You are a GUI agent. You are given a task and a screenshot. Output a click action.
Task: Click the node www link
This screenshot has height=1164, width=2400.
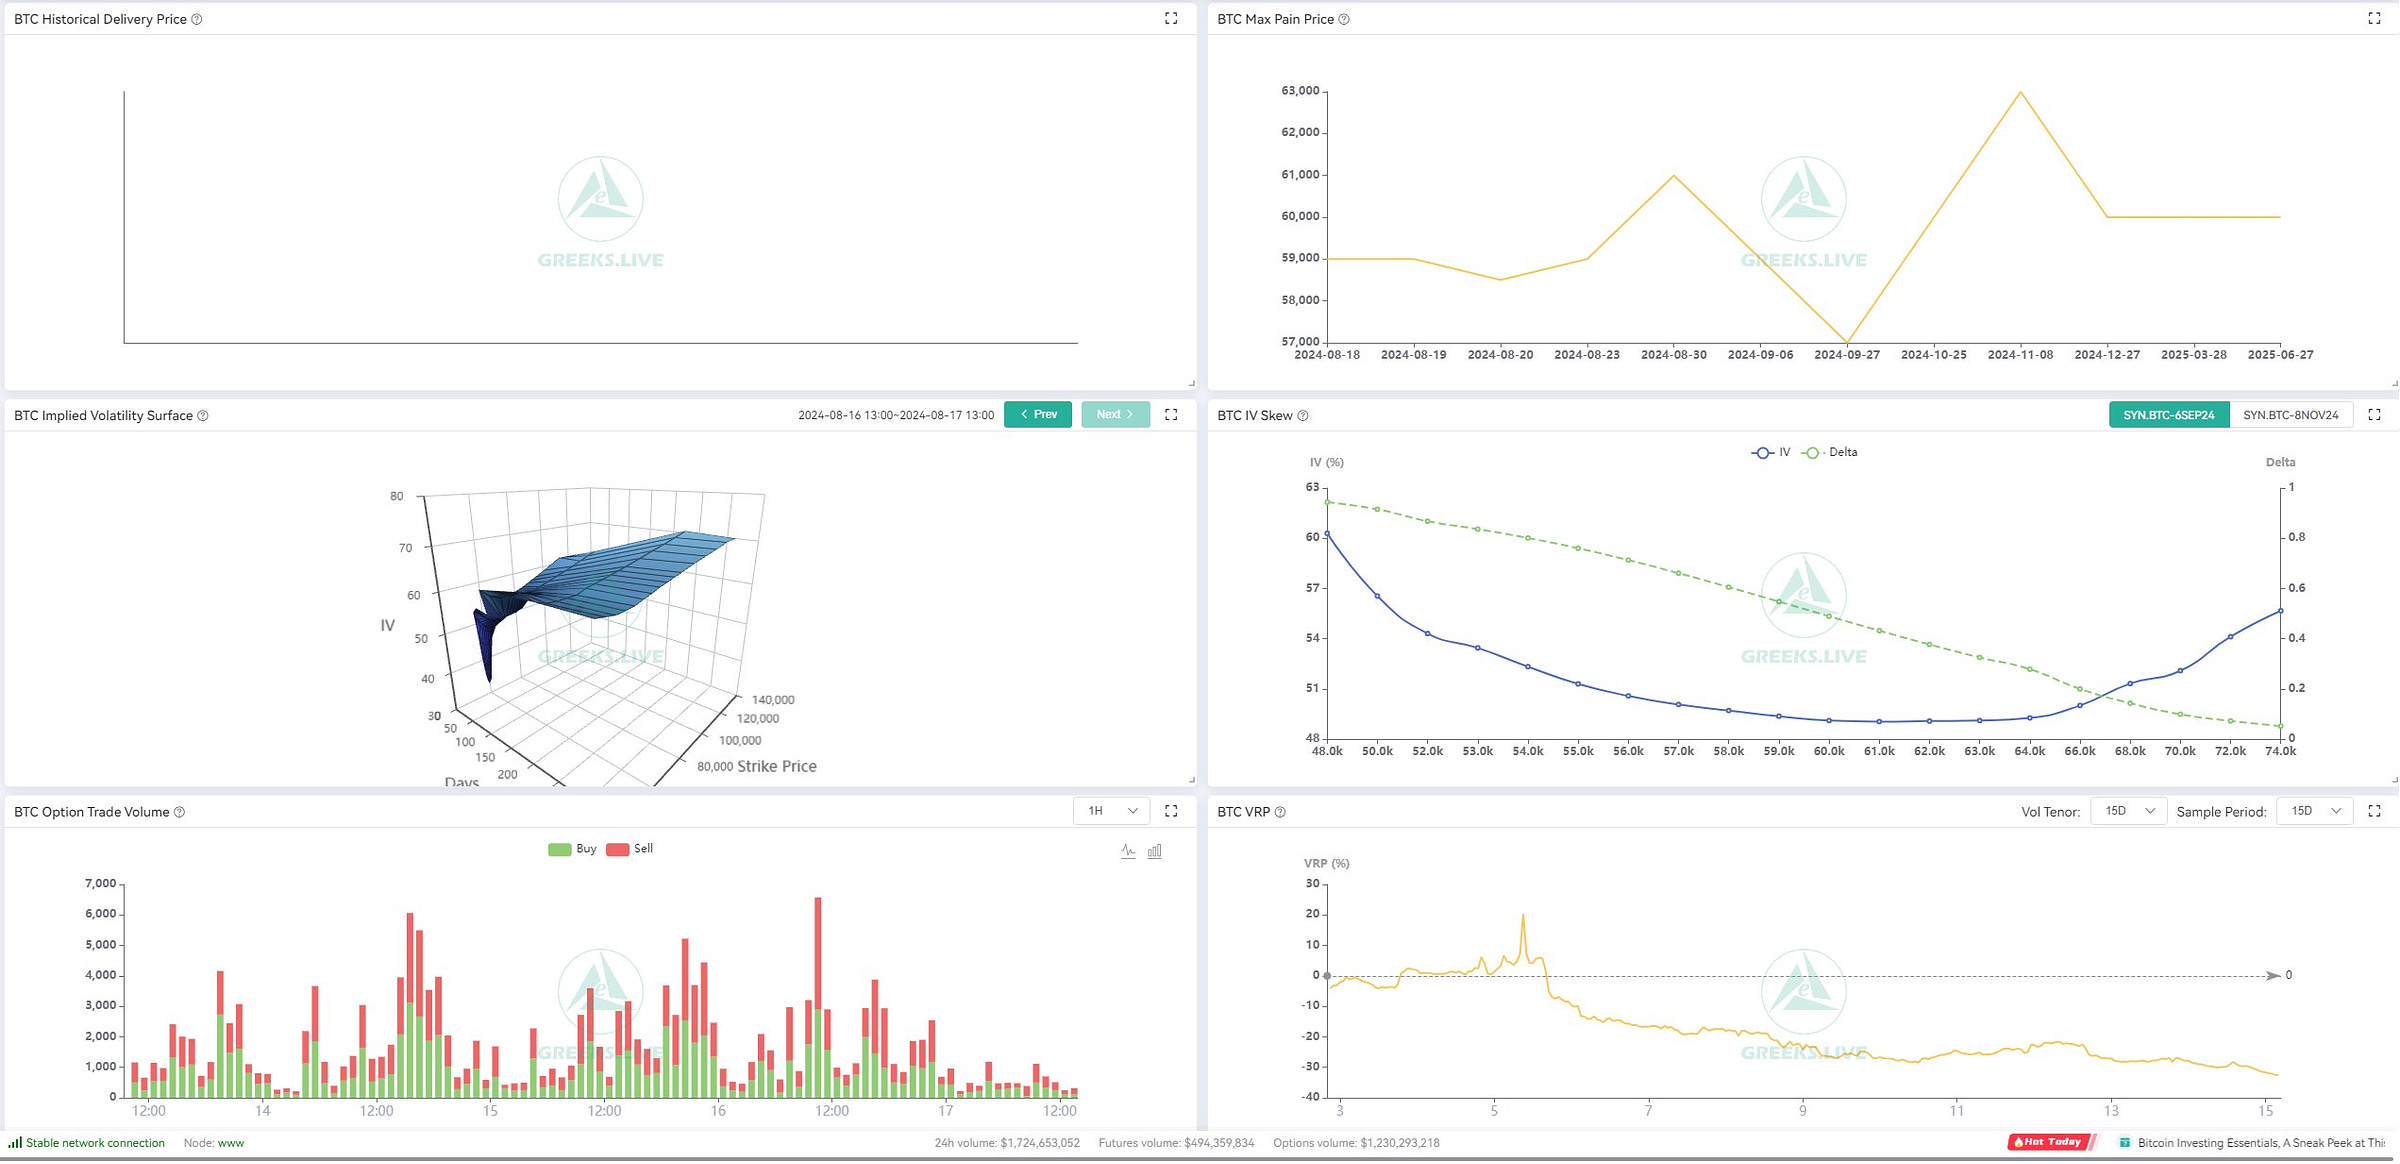click(x=231, y=1143)
